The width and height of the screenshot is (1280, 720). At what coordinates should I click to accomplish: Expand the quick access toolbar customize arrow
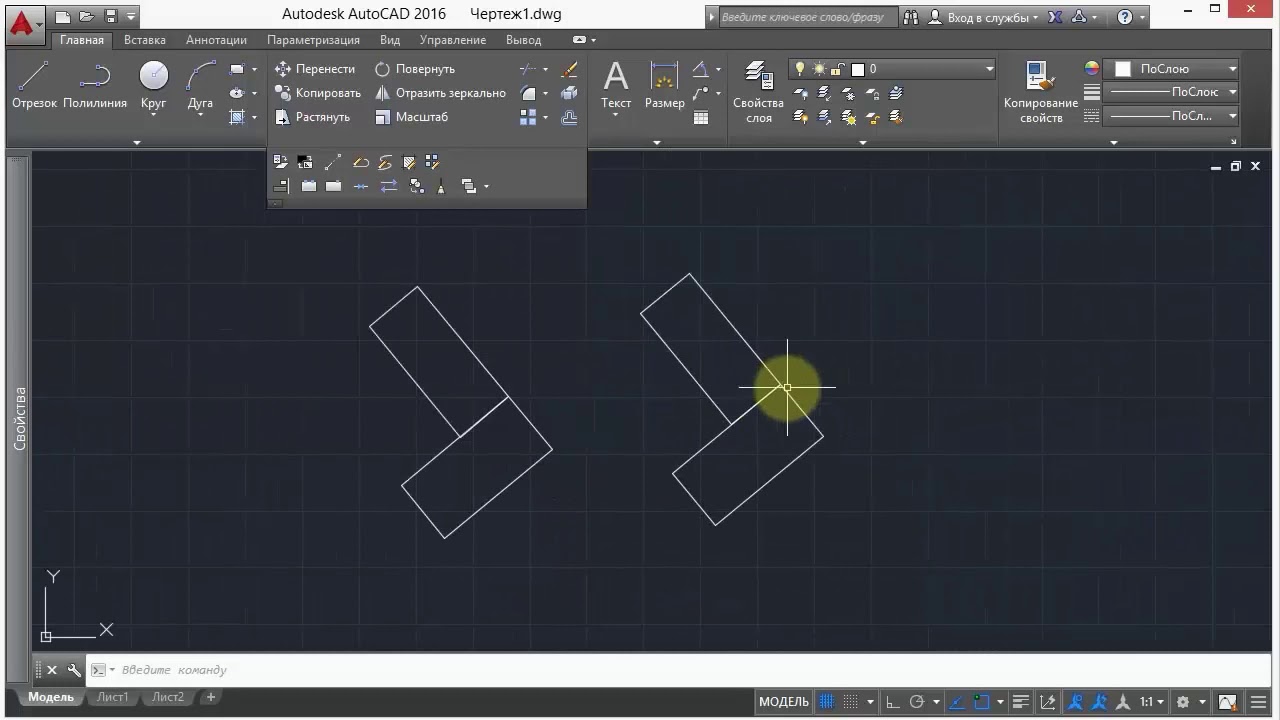131,17
